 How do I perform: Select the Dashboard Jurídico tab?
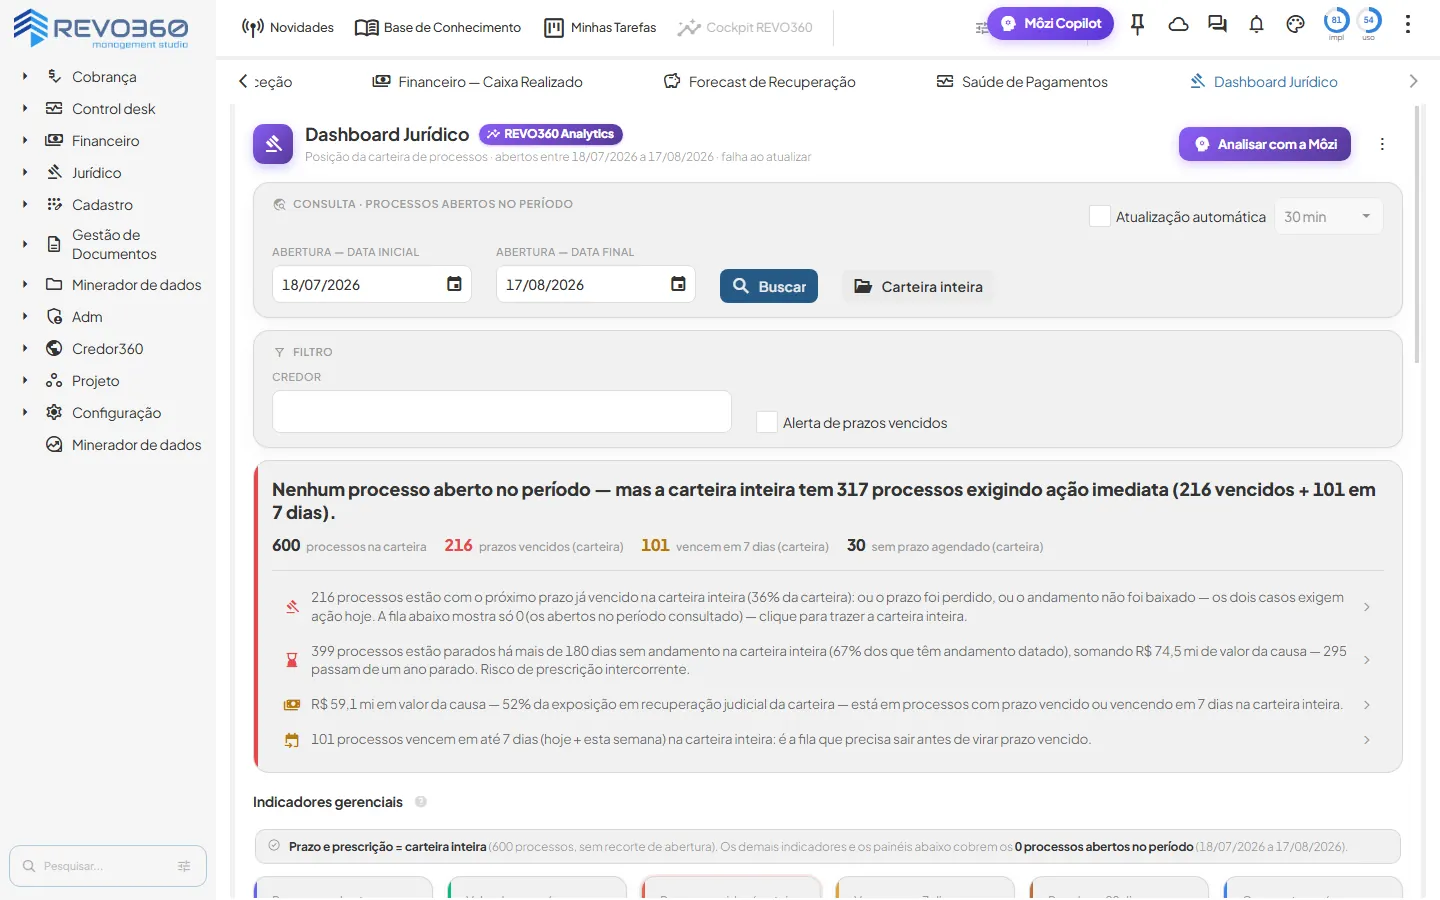[x=1263, y=82]
